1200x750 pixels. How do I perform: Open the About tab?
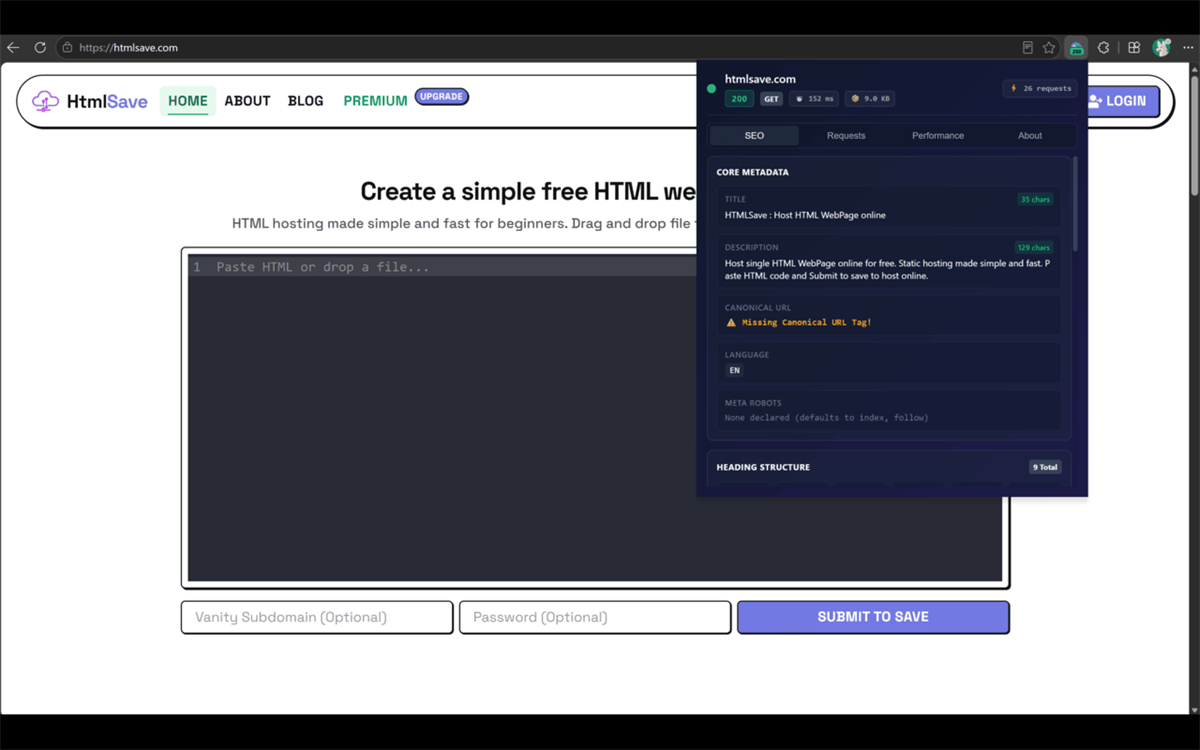(1030, 135)
